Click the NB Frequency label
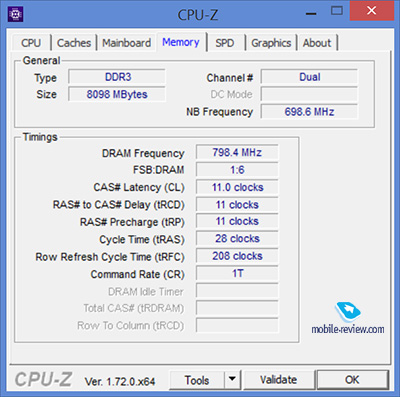The height and width of the screenshot is (397, 400). (219, 112)
